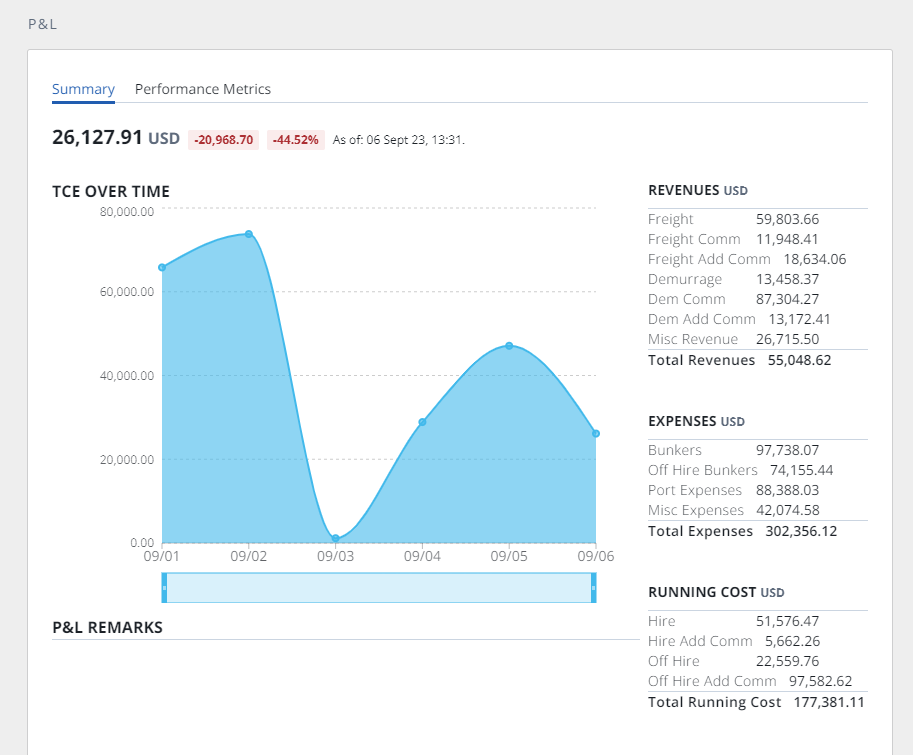Switch to the Performance Metrics tab
The image size is (913, 755).
(202, 89)
